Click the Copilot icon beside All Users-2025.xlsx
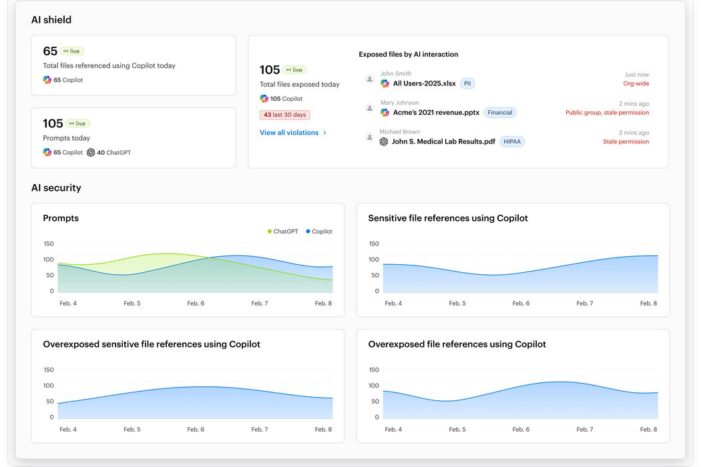The height and width of the screenshot is (467, 701). [x=385, y=84]
